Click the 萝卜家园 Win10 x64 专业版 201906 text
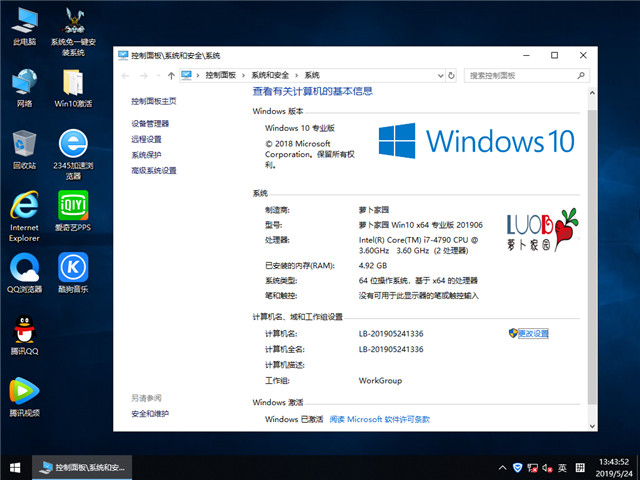Screen dimensions: 640x480 pos(420,225)
